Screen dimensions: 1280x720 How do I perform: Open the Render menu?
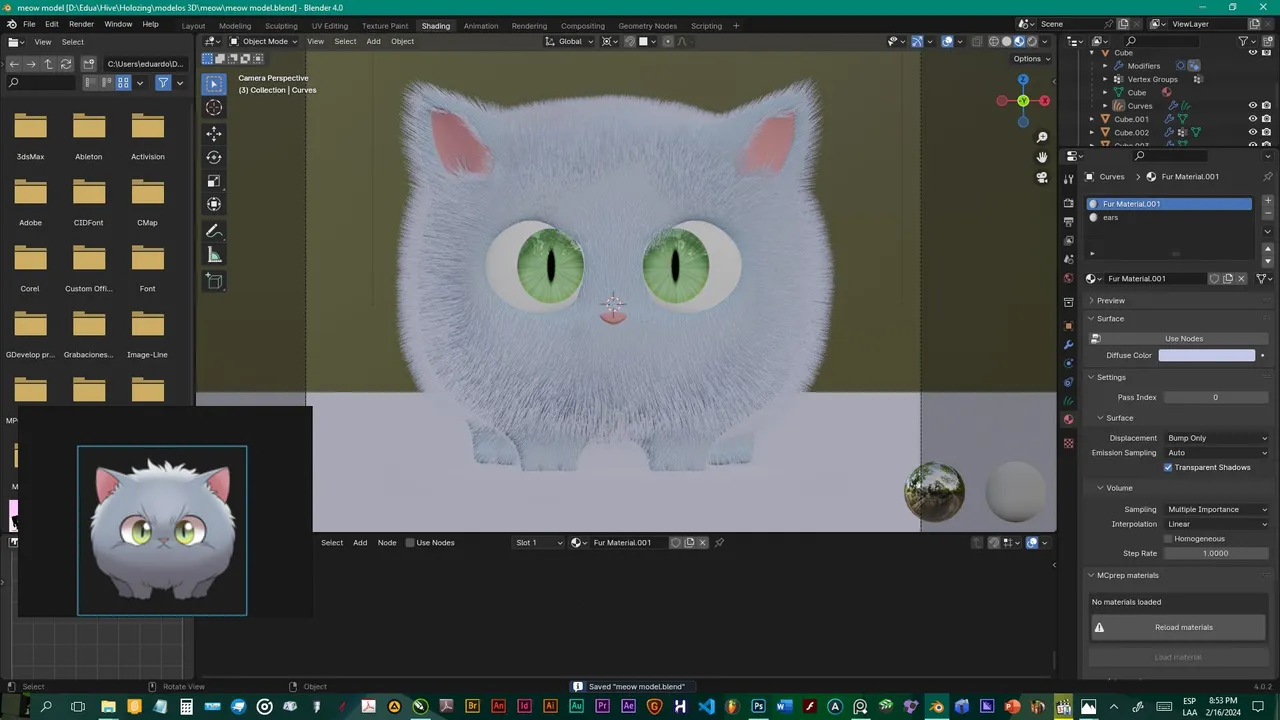81,24
